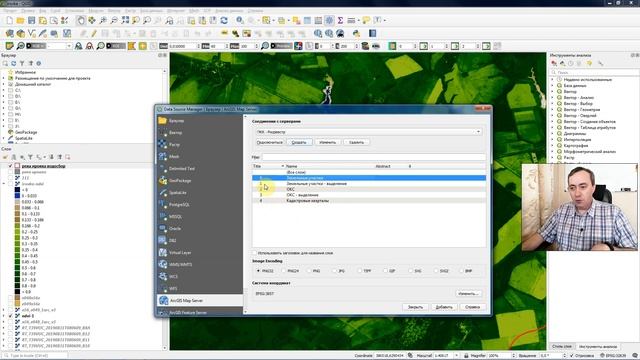Expand the ndvi-1 layer in Layers panel
Image resolution: width=640 pixels, height=360 pixels.
point(4,316)
